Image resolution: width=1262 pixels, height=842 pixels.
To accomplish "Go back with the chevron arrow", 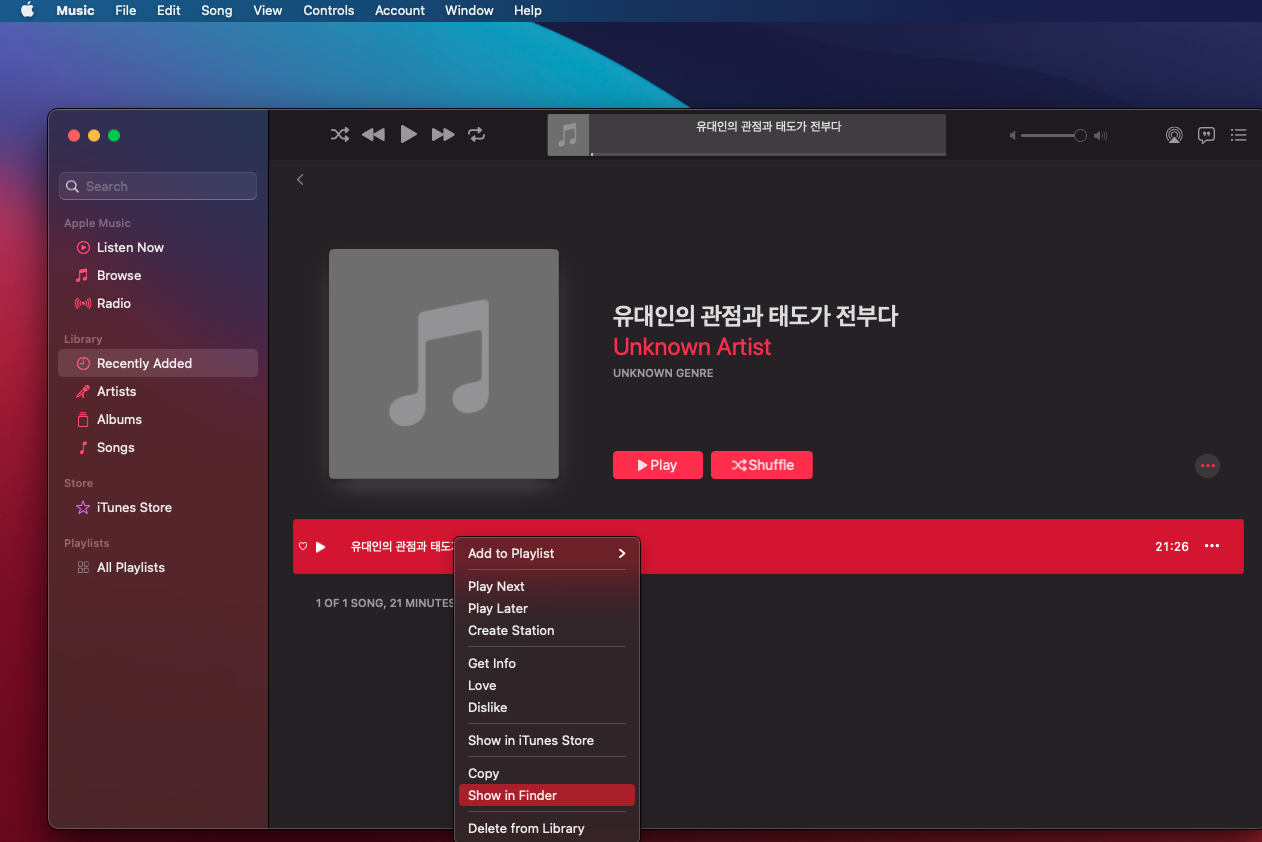I will tap(300, 179).
